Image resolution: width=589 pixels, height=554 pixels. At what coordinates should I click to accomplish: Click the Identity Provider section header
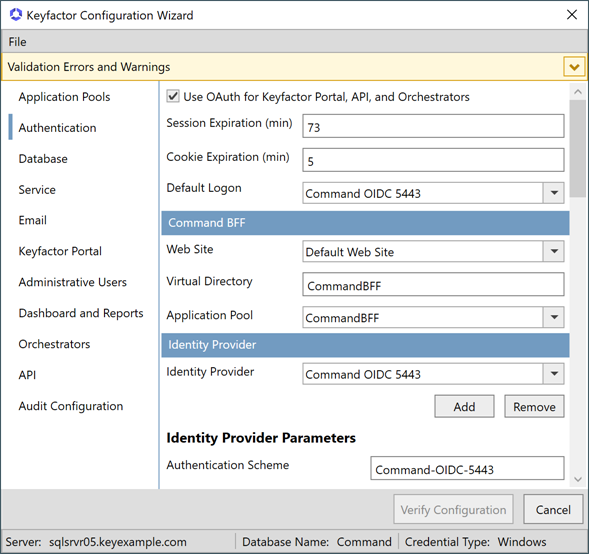(365, 345)
